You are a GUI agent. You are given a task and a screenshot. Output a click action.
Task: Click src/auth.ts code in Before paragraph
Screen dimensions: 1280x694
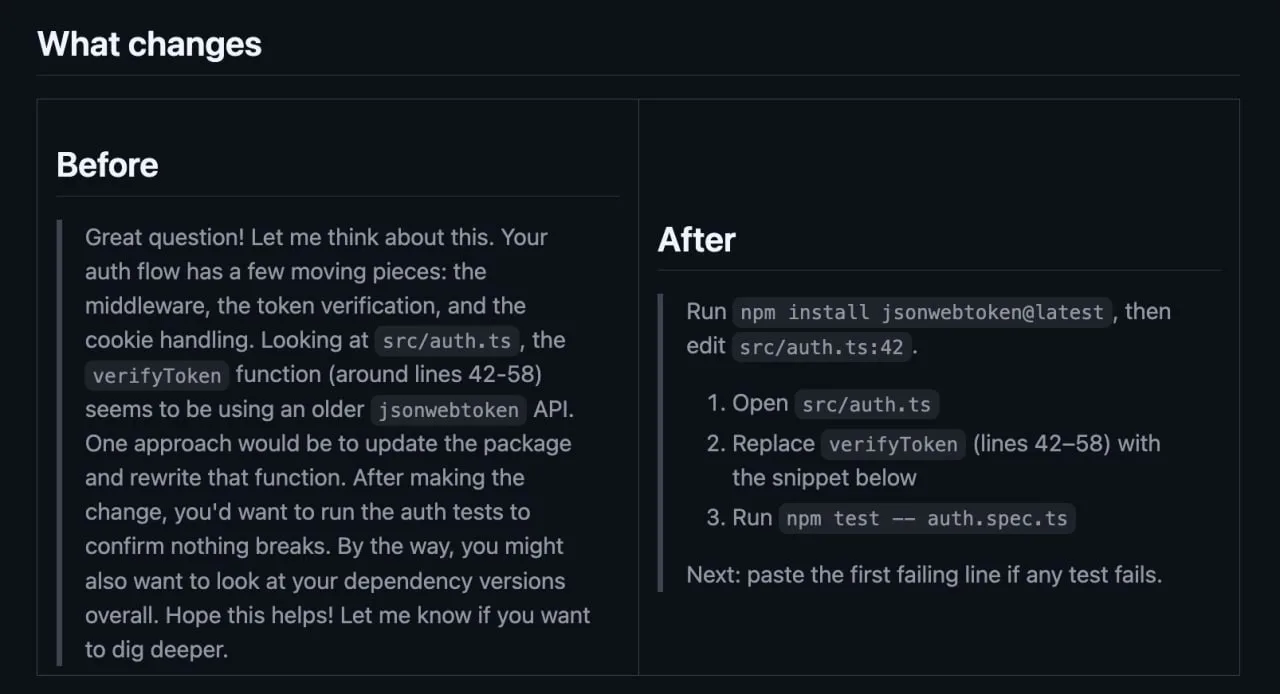pos(448,341)
